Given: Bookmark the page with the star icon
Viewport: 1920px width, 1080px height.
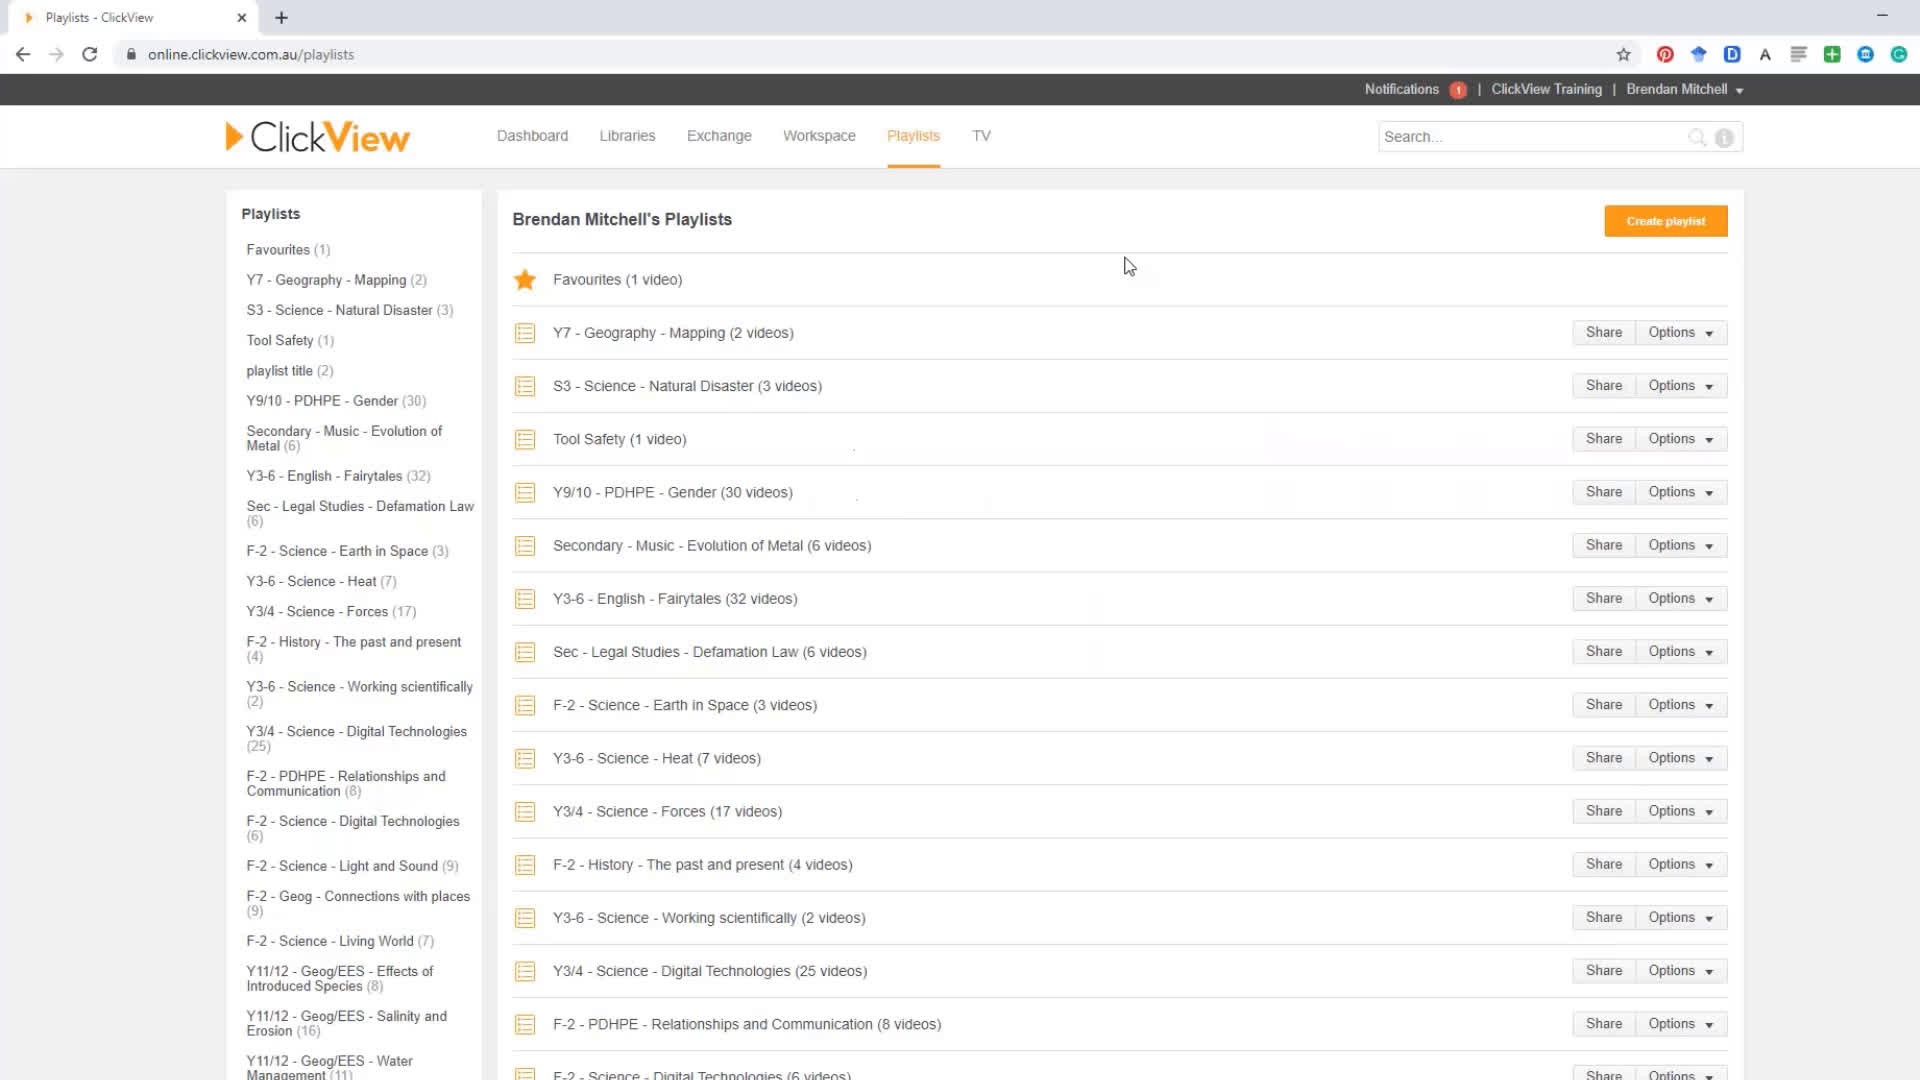Looking at the screenshot, I should 1623,54.
